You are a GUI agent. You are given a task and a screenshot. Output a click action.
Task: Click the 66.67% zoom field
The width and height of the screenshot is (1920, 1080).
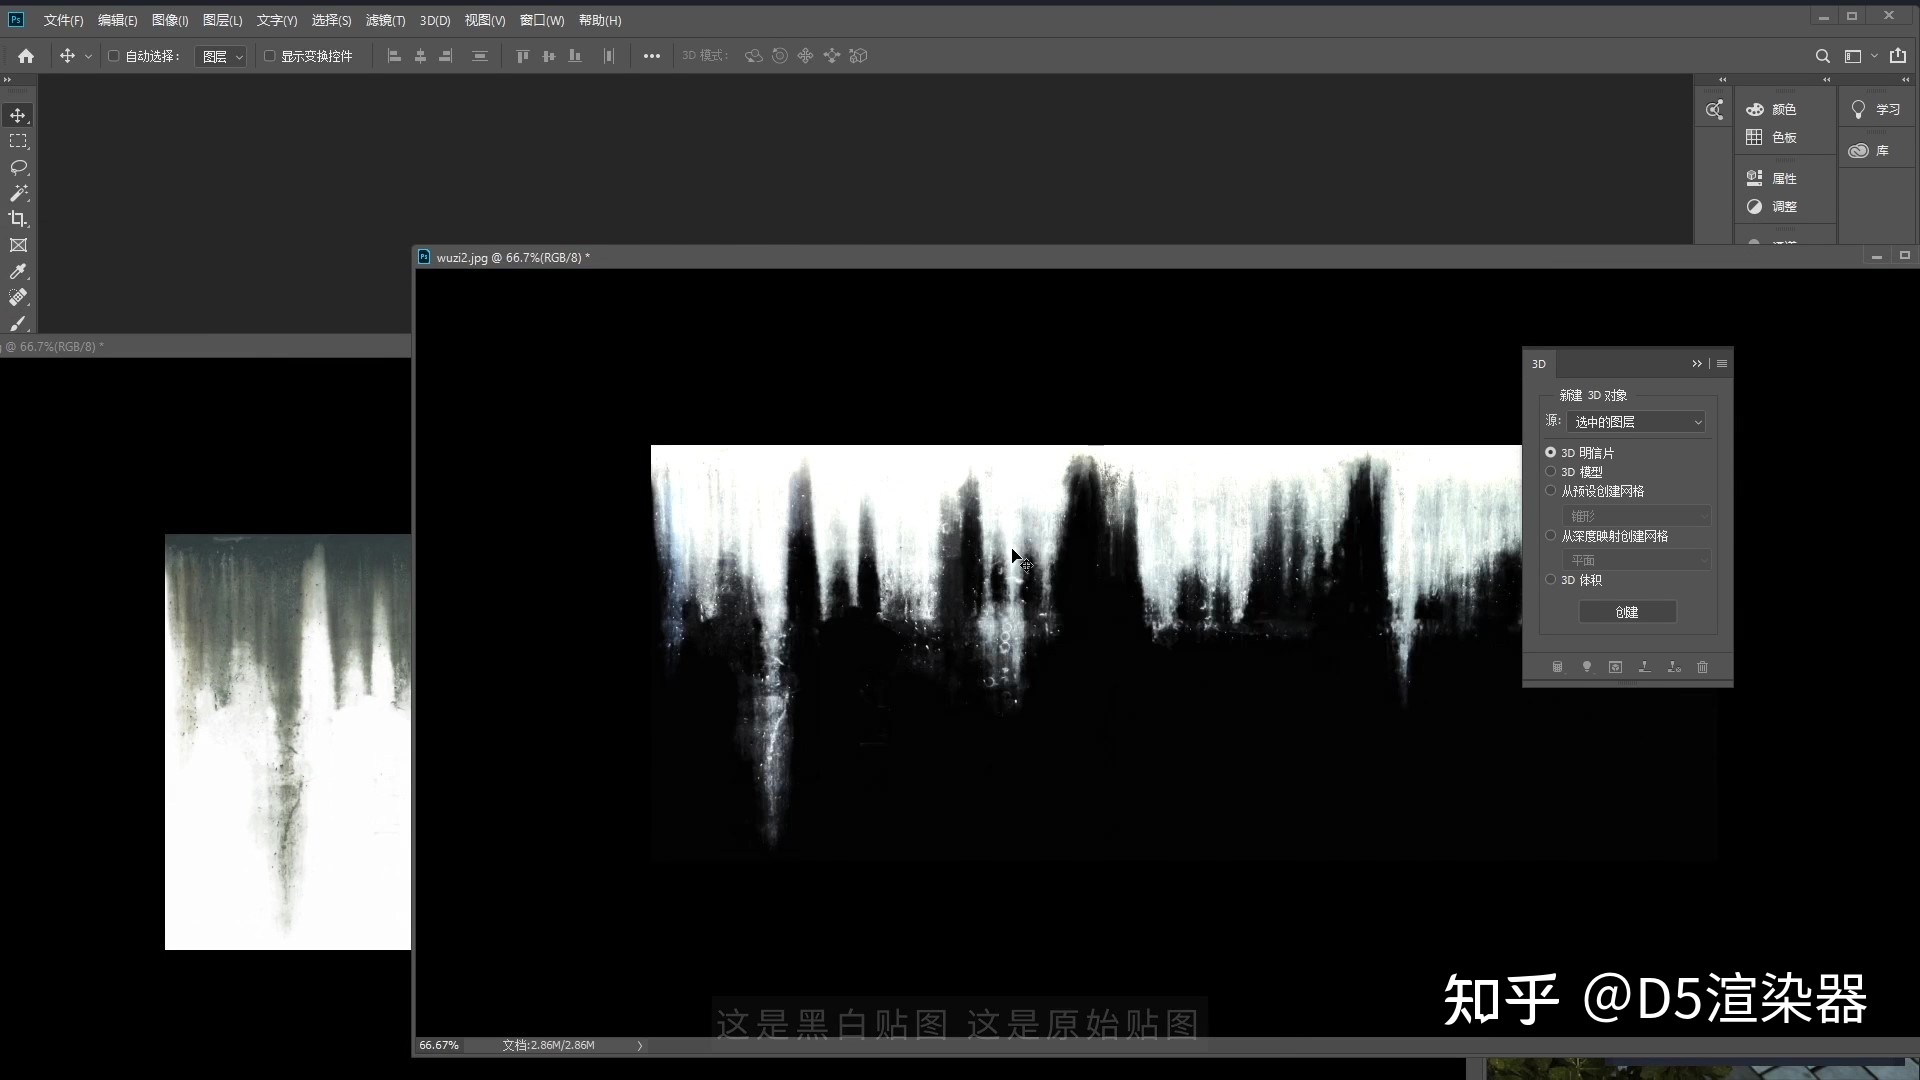click(439, 1045)
